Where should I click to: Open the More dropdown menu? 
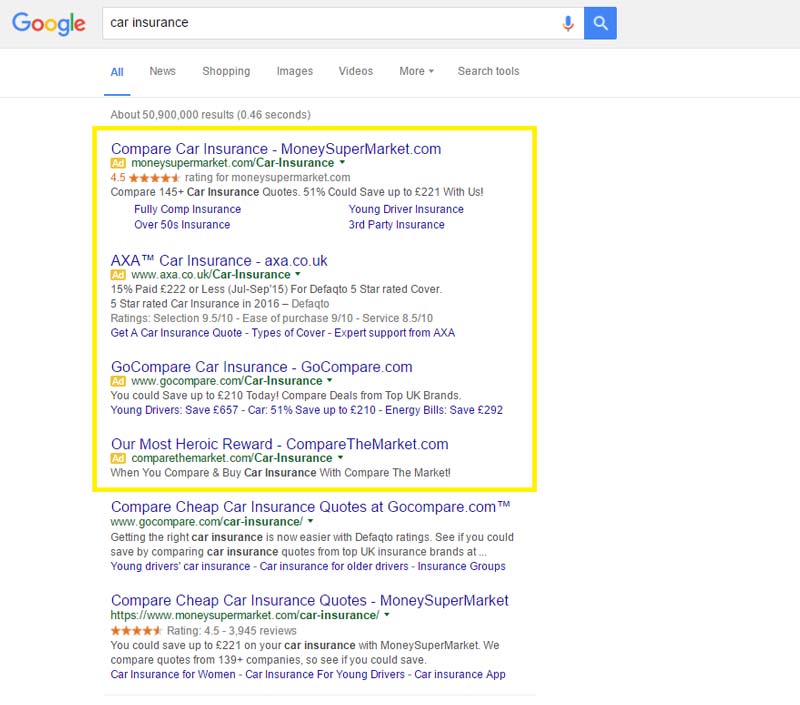416,71
